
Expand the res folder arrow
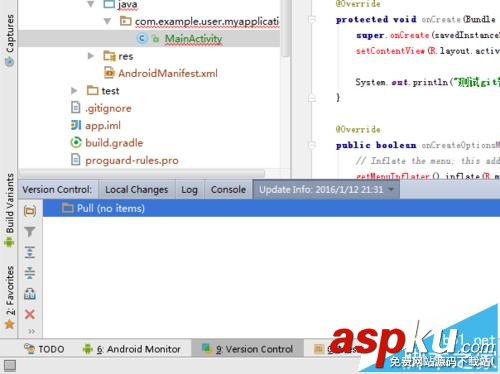click(90, 56)
